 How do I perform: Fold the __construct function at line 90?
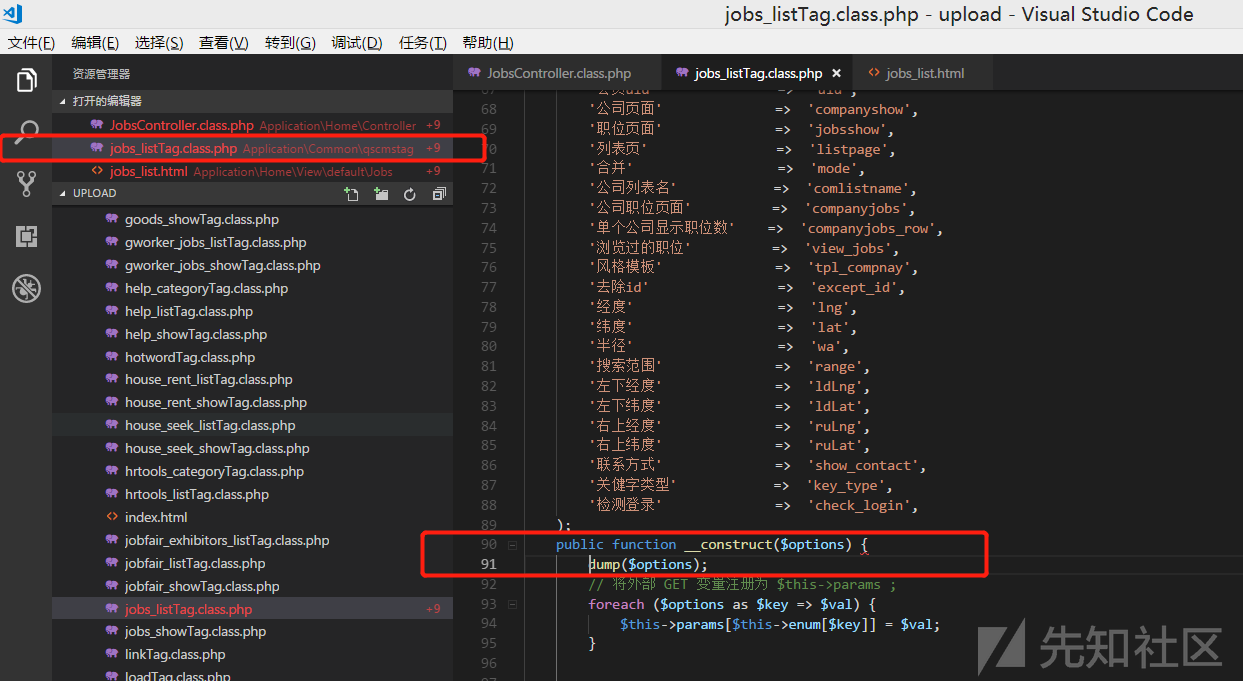tap(512, 545)
